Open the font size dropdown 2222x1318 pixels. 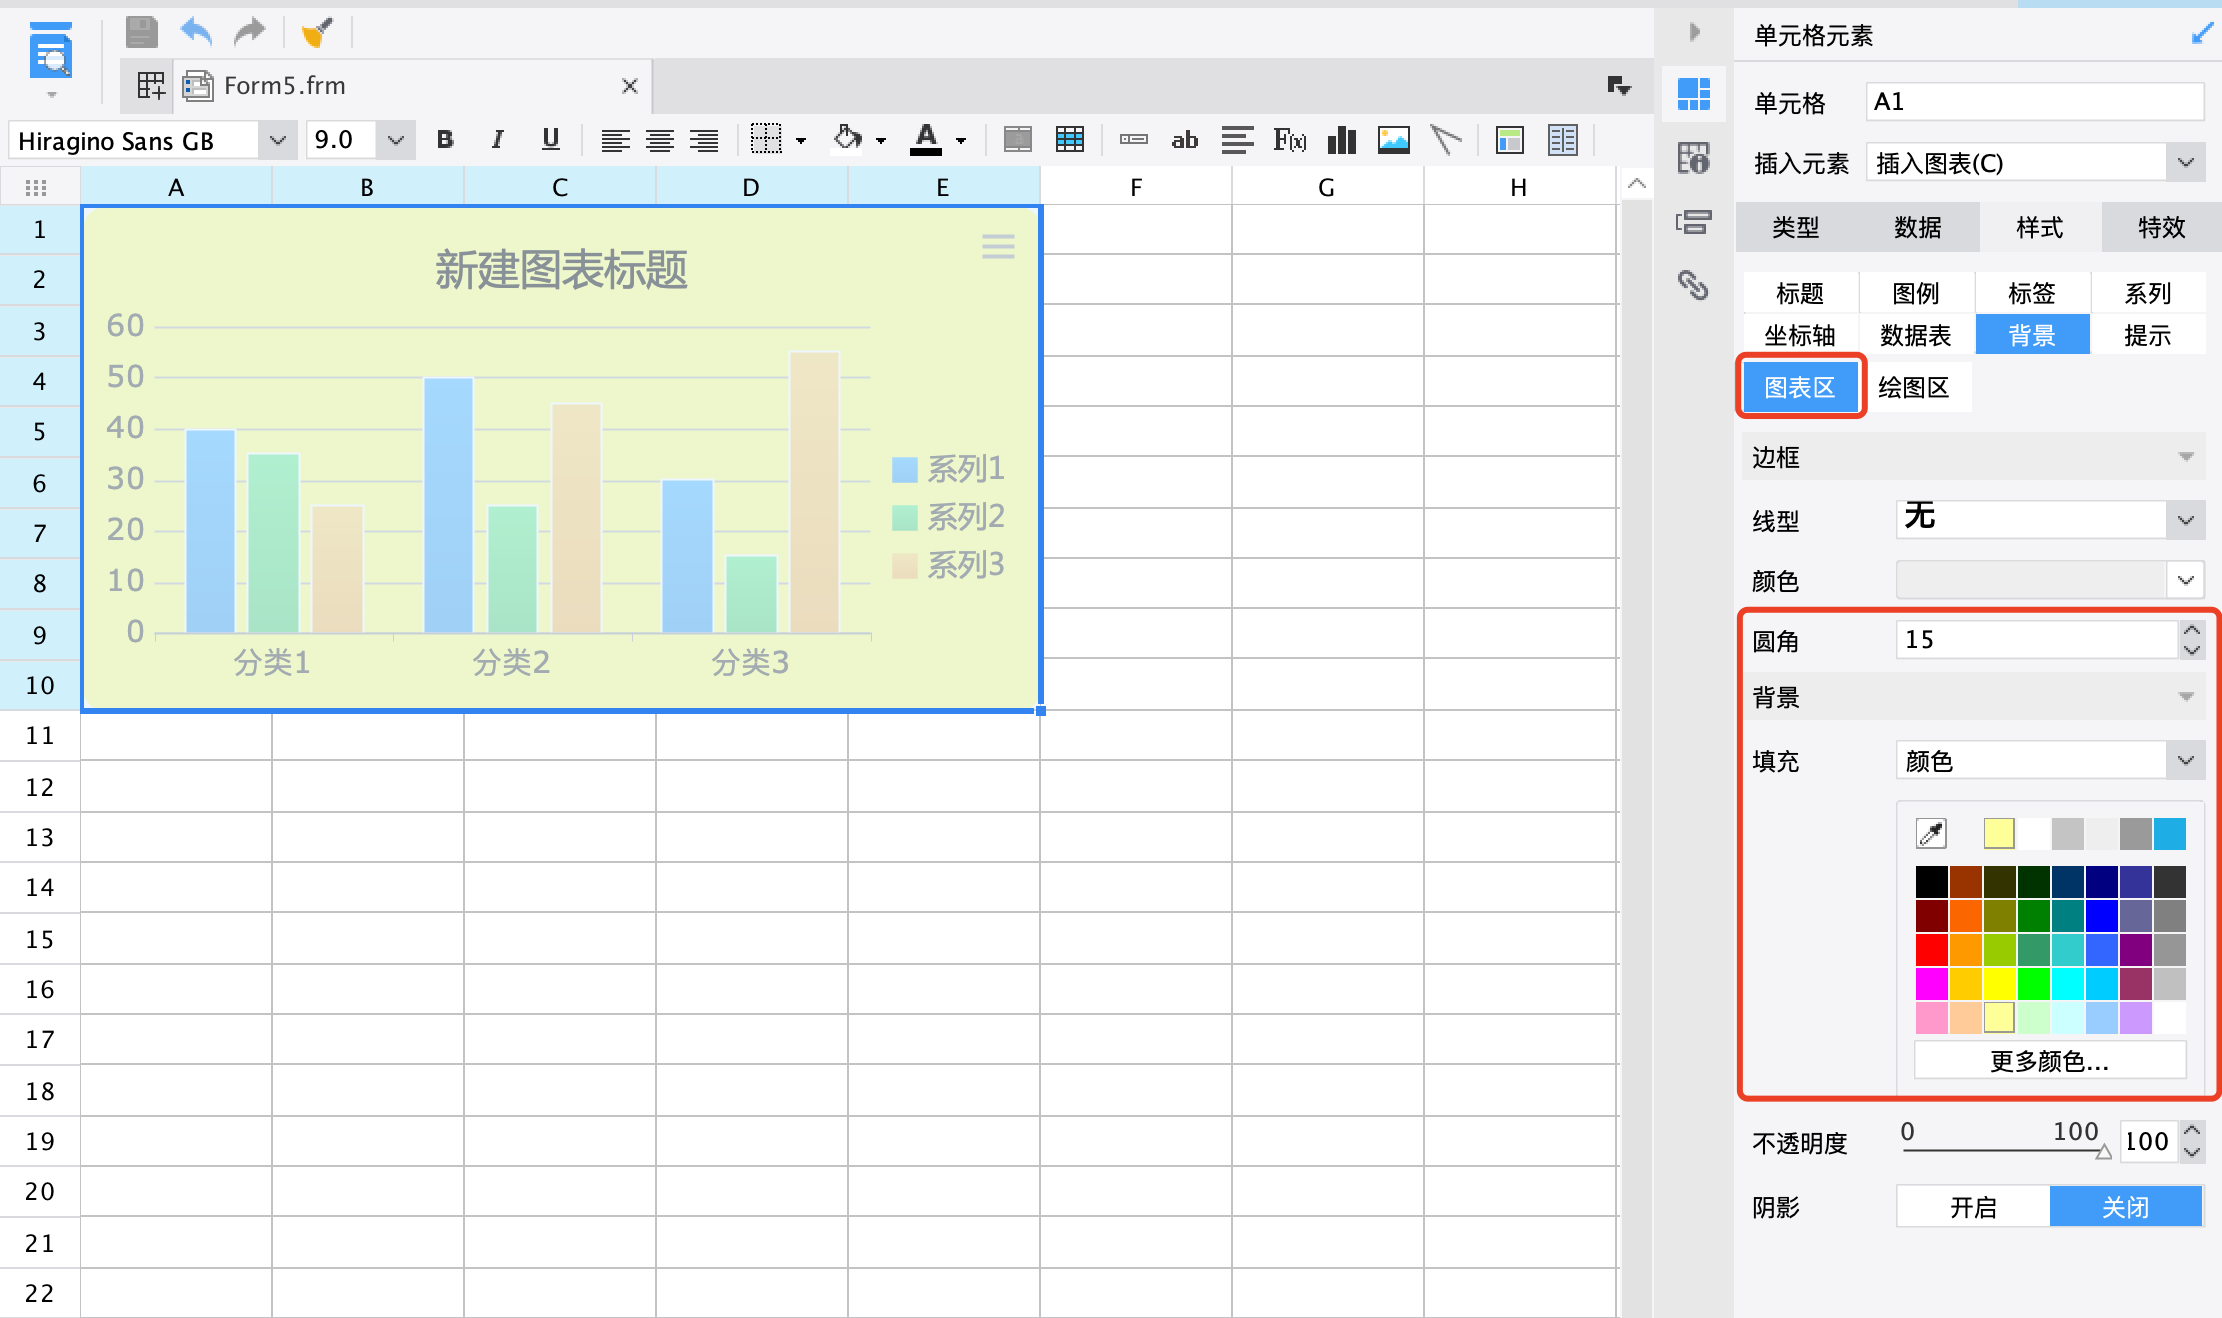(x=396, y=140)
